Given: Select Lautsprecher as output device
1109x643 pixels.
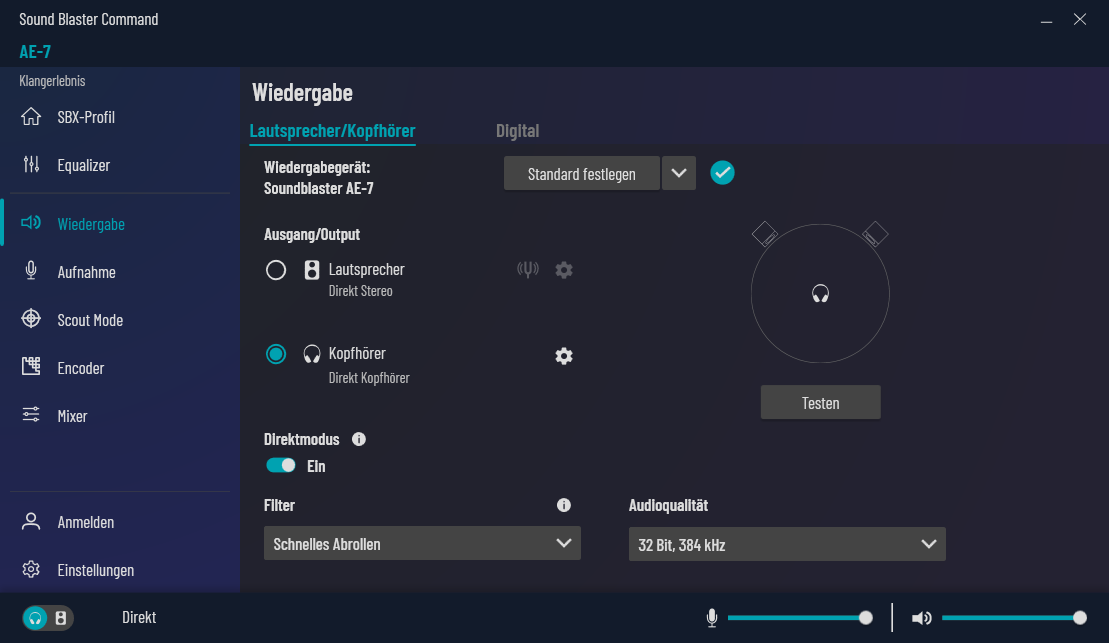Looking at the screenshot, I should click(276, 269).
